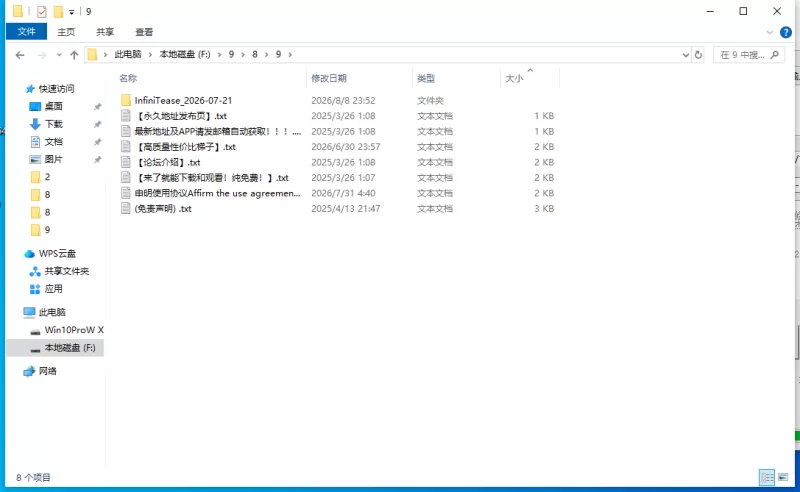Select the InfiniTease_2026-07-21 folder icon
Viewport: 800px width, 492px height.
[126, 100]
